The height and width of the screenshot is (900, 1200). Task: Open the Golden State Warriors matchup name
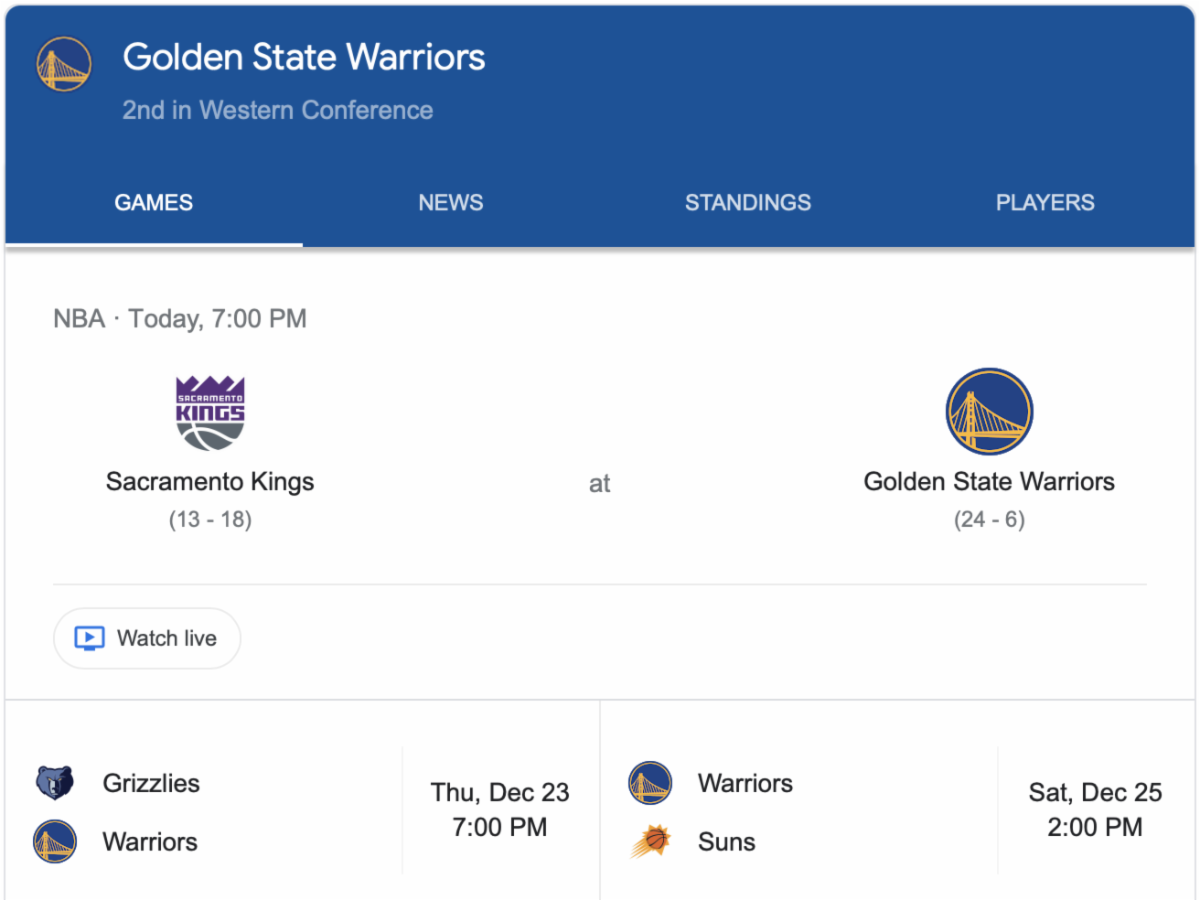click(989, 482)
